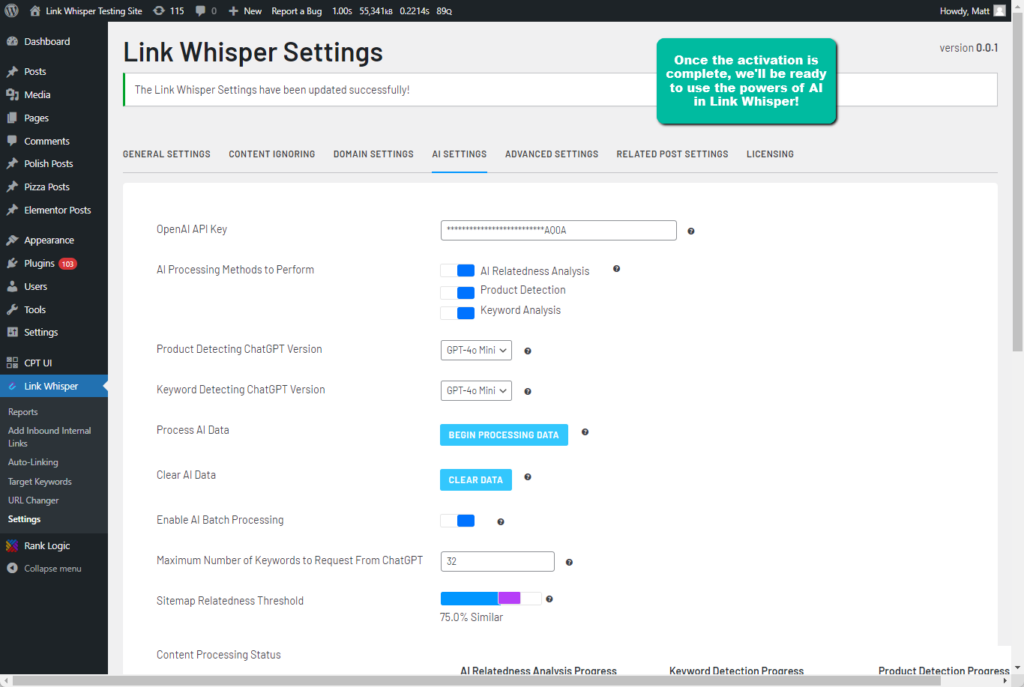Click the Clear Data button
Screen dimensions: 1024x687
tap(475, 480)
